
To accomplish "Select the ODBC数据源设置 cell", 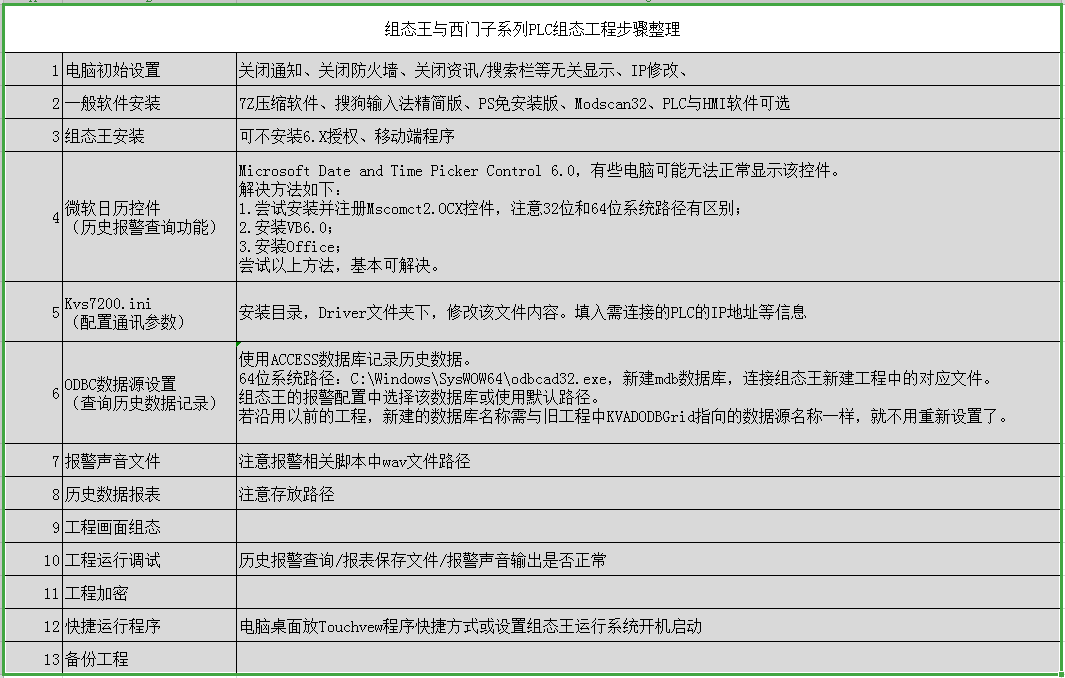I will [148, 393].
